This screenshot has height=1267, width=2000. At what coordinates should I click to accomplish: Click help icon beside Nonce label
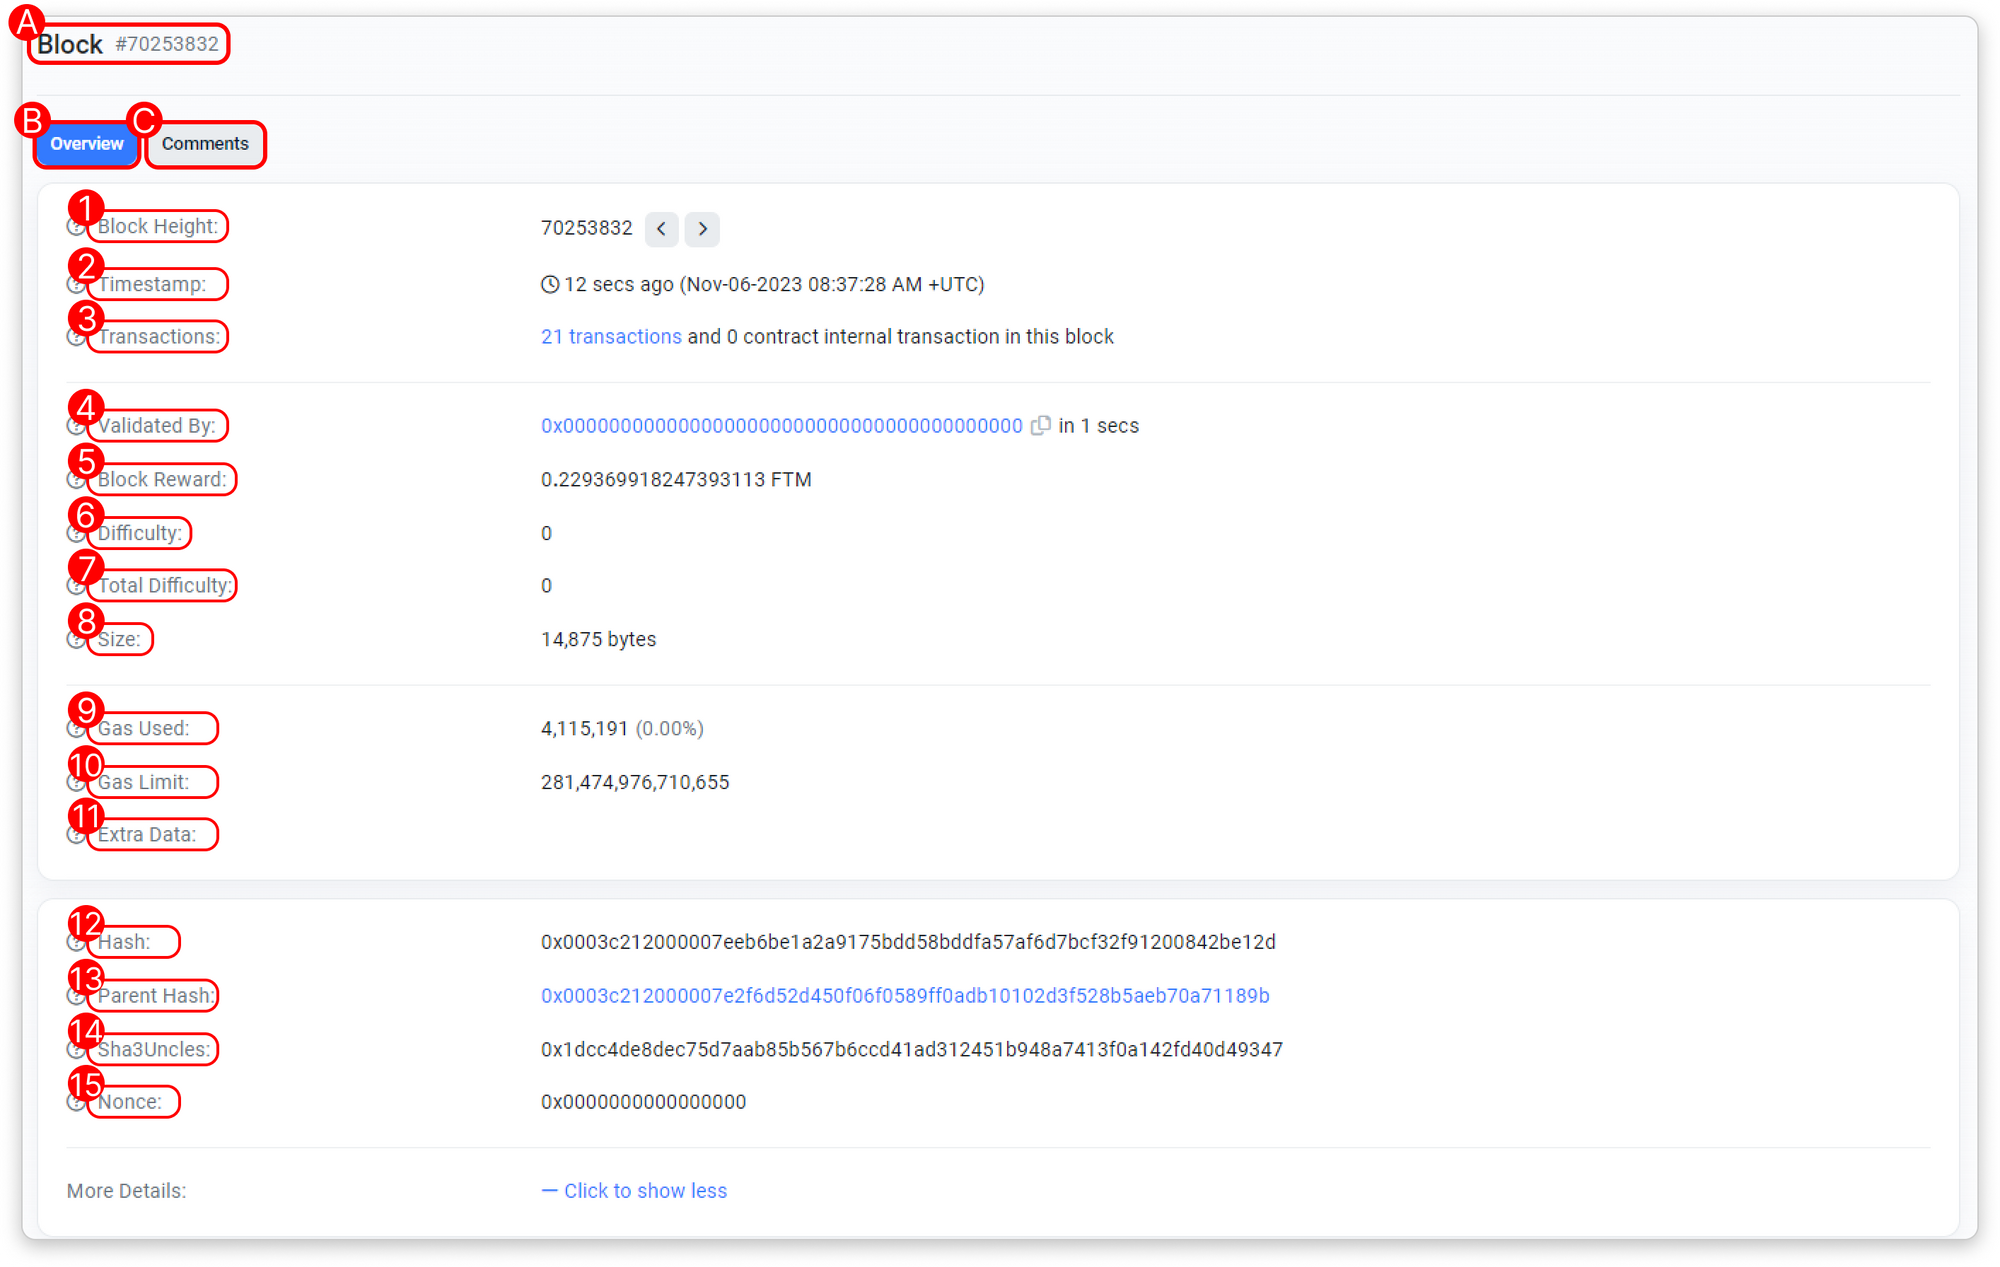pyautogui.click(x=75, y=1103)
